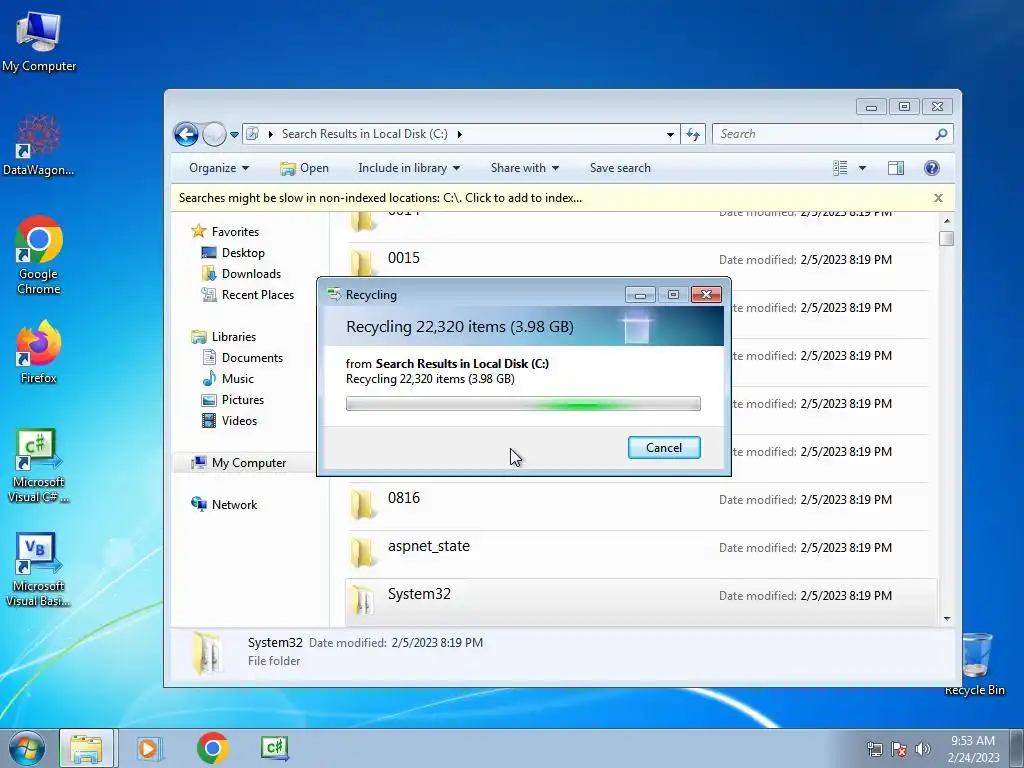Select Recent Places in navigation pane
This screenshot has width=1024, height=768.
[248, 295]
